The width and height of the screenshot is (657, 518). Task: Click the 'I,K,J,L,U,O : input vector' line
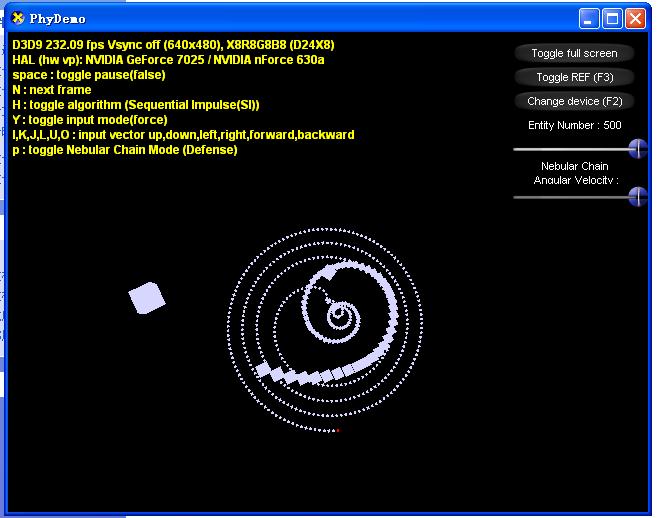tap(183, 135)
